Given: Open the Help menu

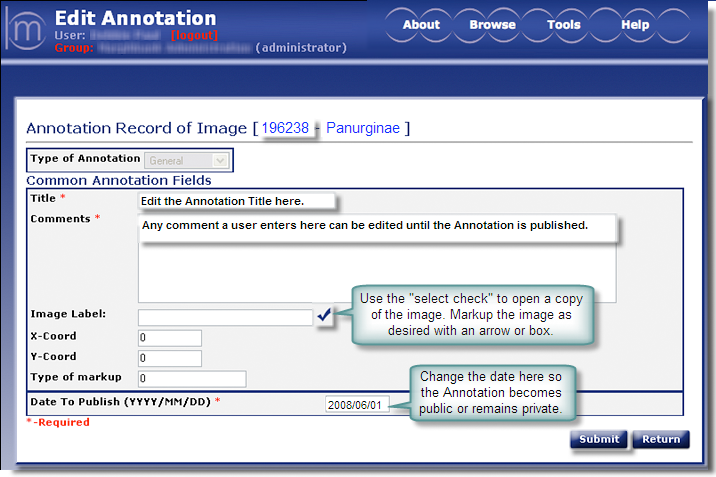Looking at the screenshot, I should point(635,25).
